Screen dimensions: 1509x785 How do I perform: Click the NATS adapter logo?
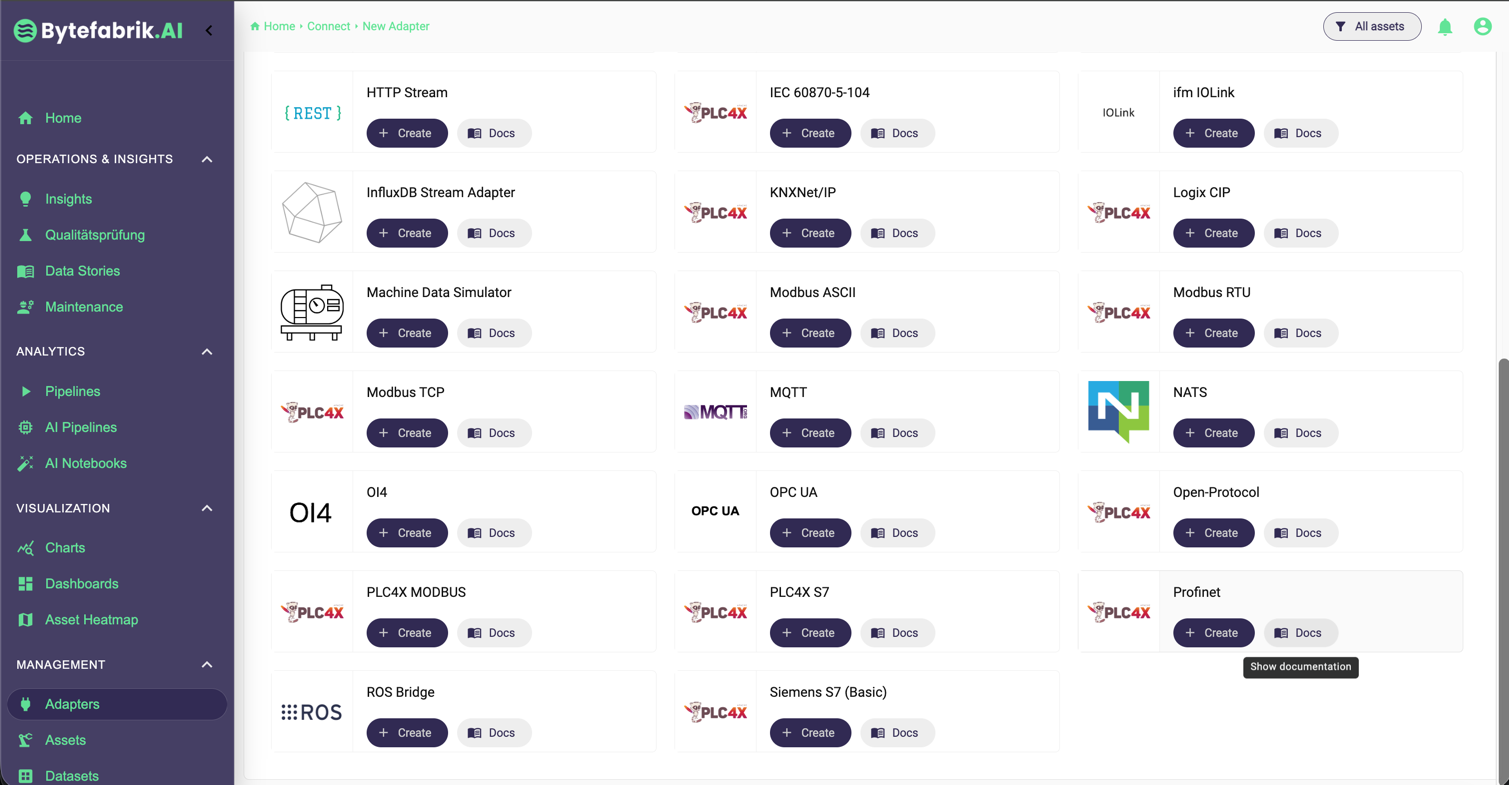(1118, 412)
